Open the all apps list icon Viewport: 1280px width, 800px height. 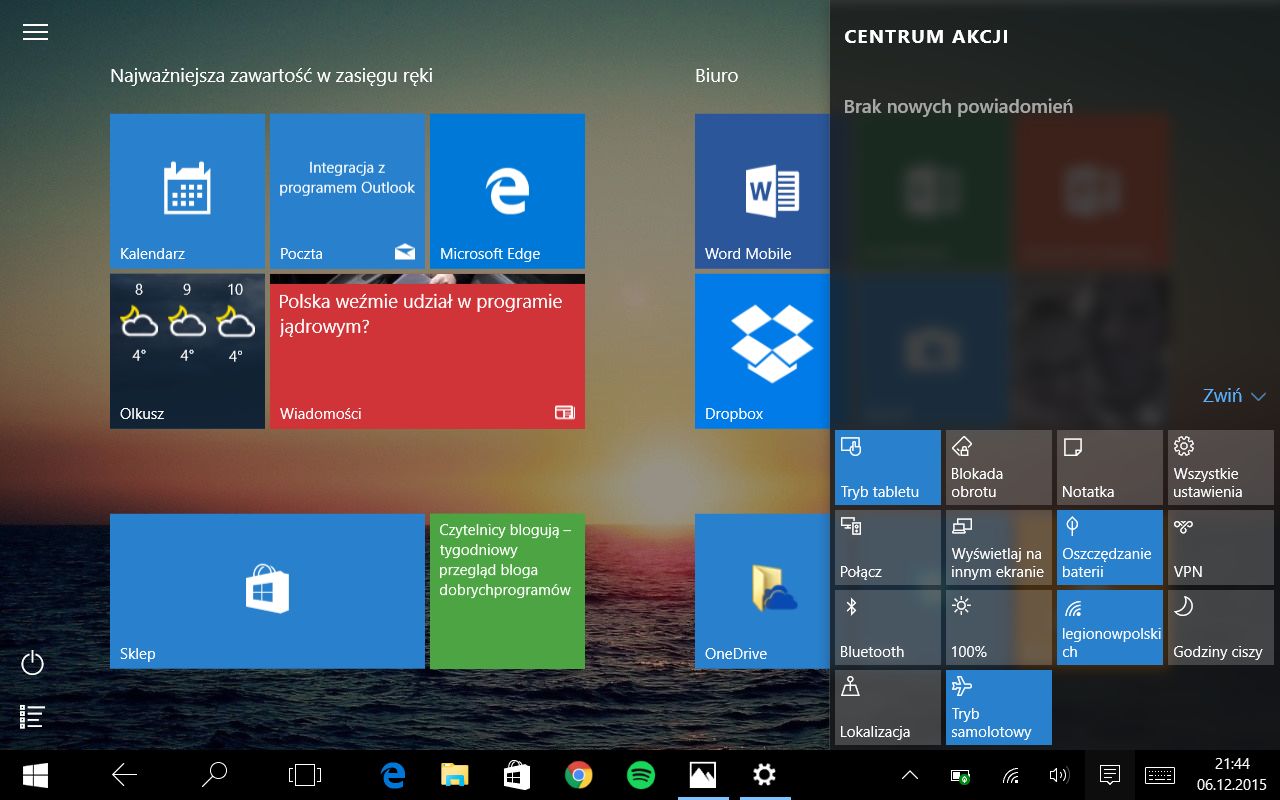(33, 716)
